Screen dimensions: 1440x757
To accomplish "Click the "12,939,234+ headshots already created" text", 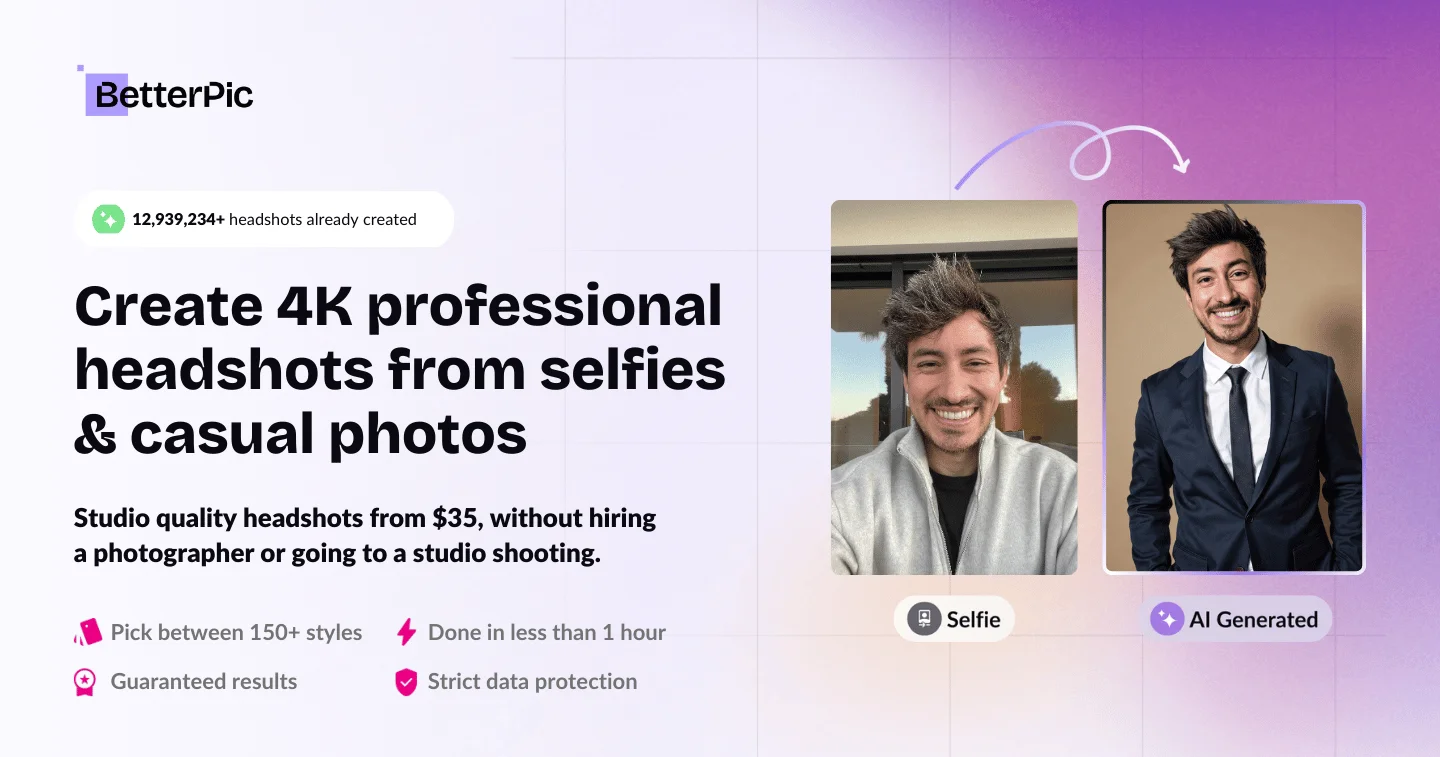I will [x=274, y=219].
